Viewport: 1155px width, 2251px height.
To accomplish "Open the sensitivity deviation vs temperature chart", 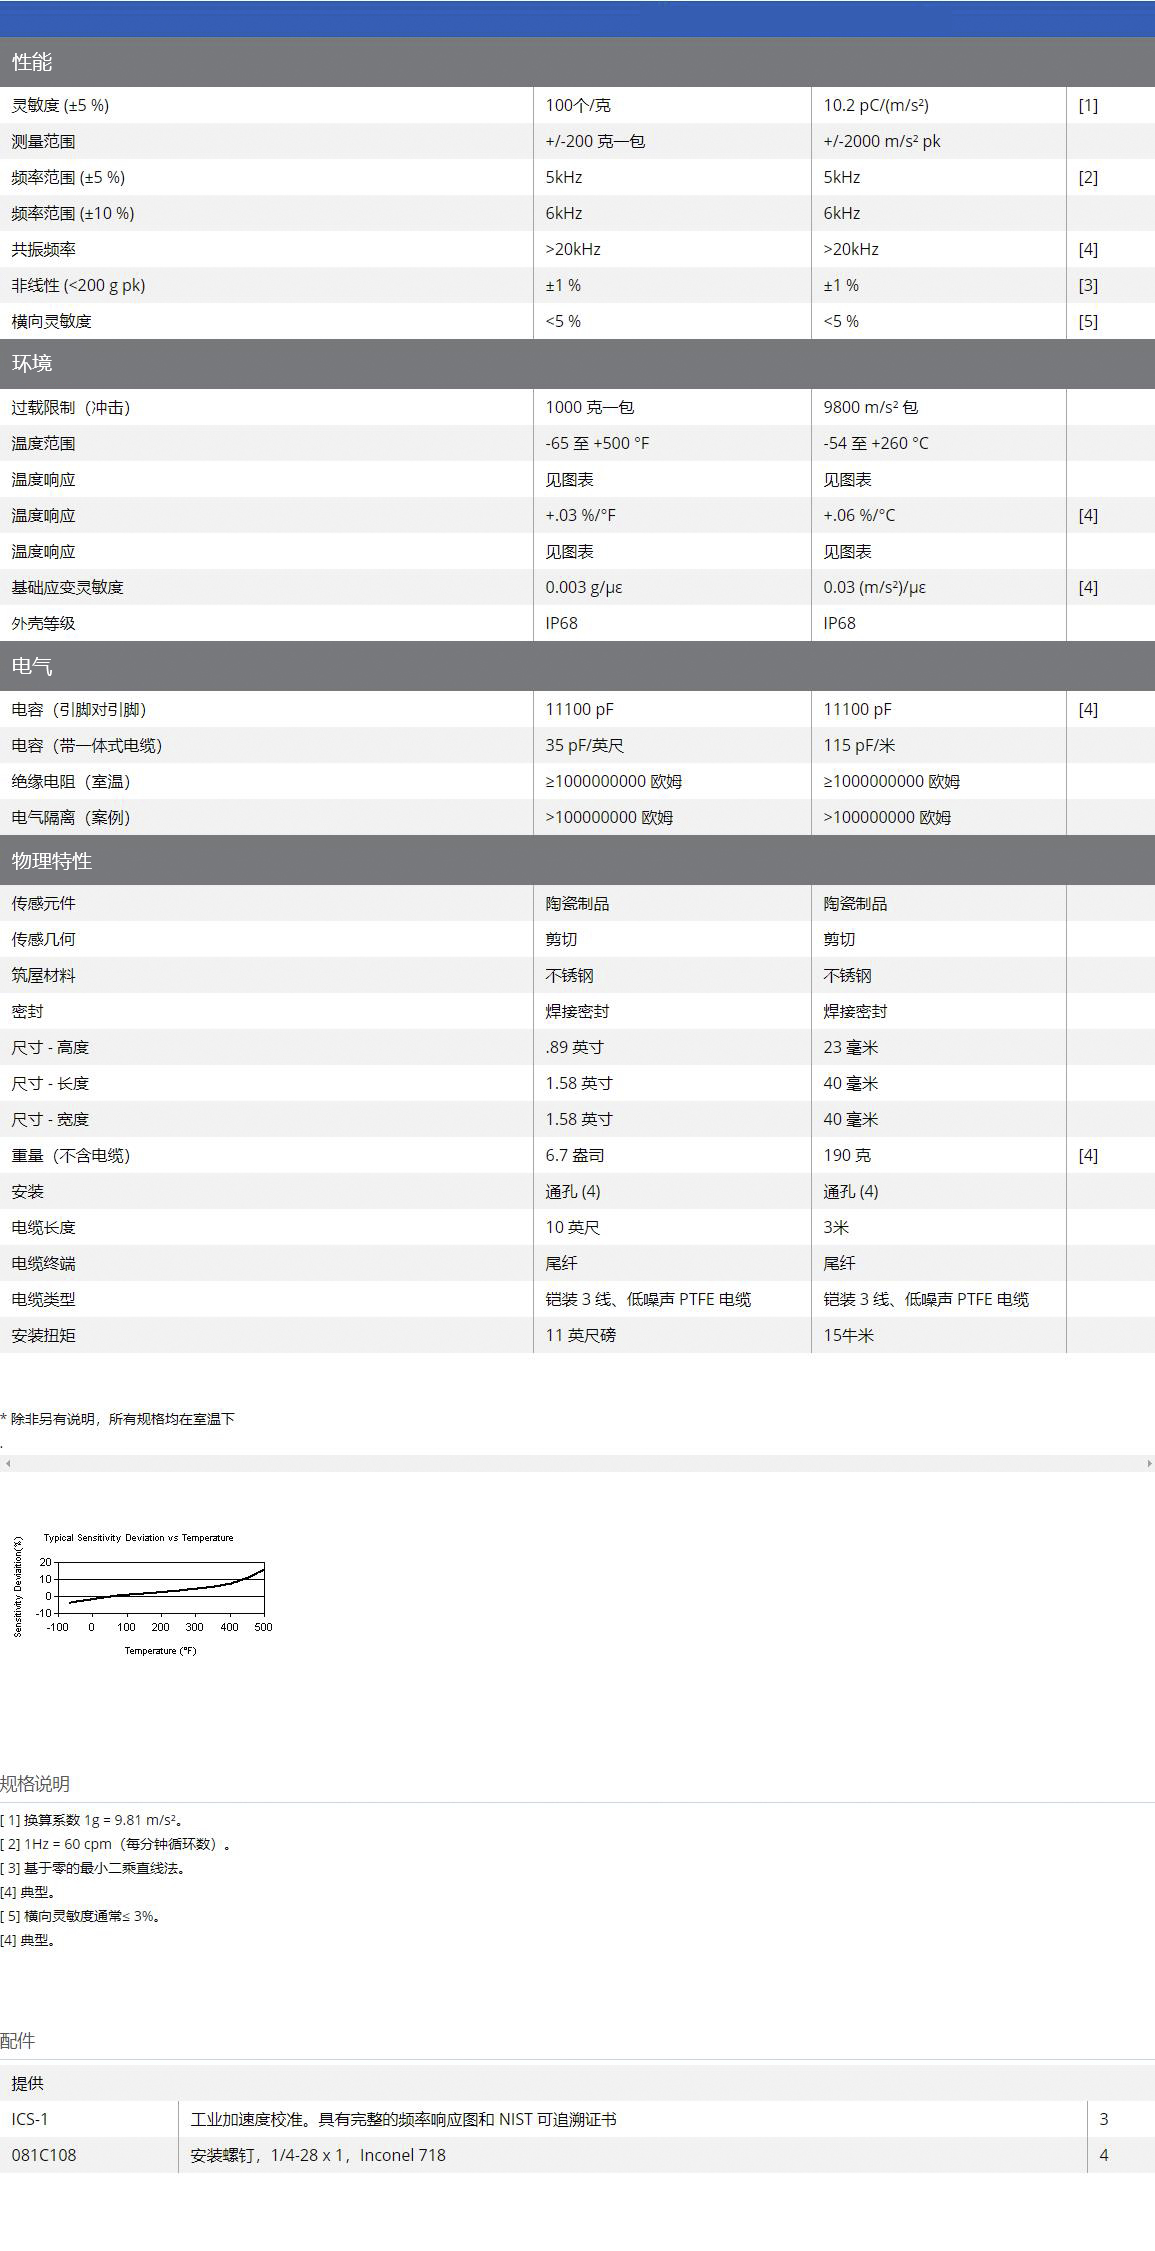I will [143, 1596].
